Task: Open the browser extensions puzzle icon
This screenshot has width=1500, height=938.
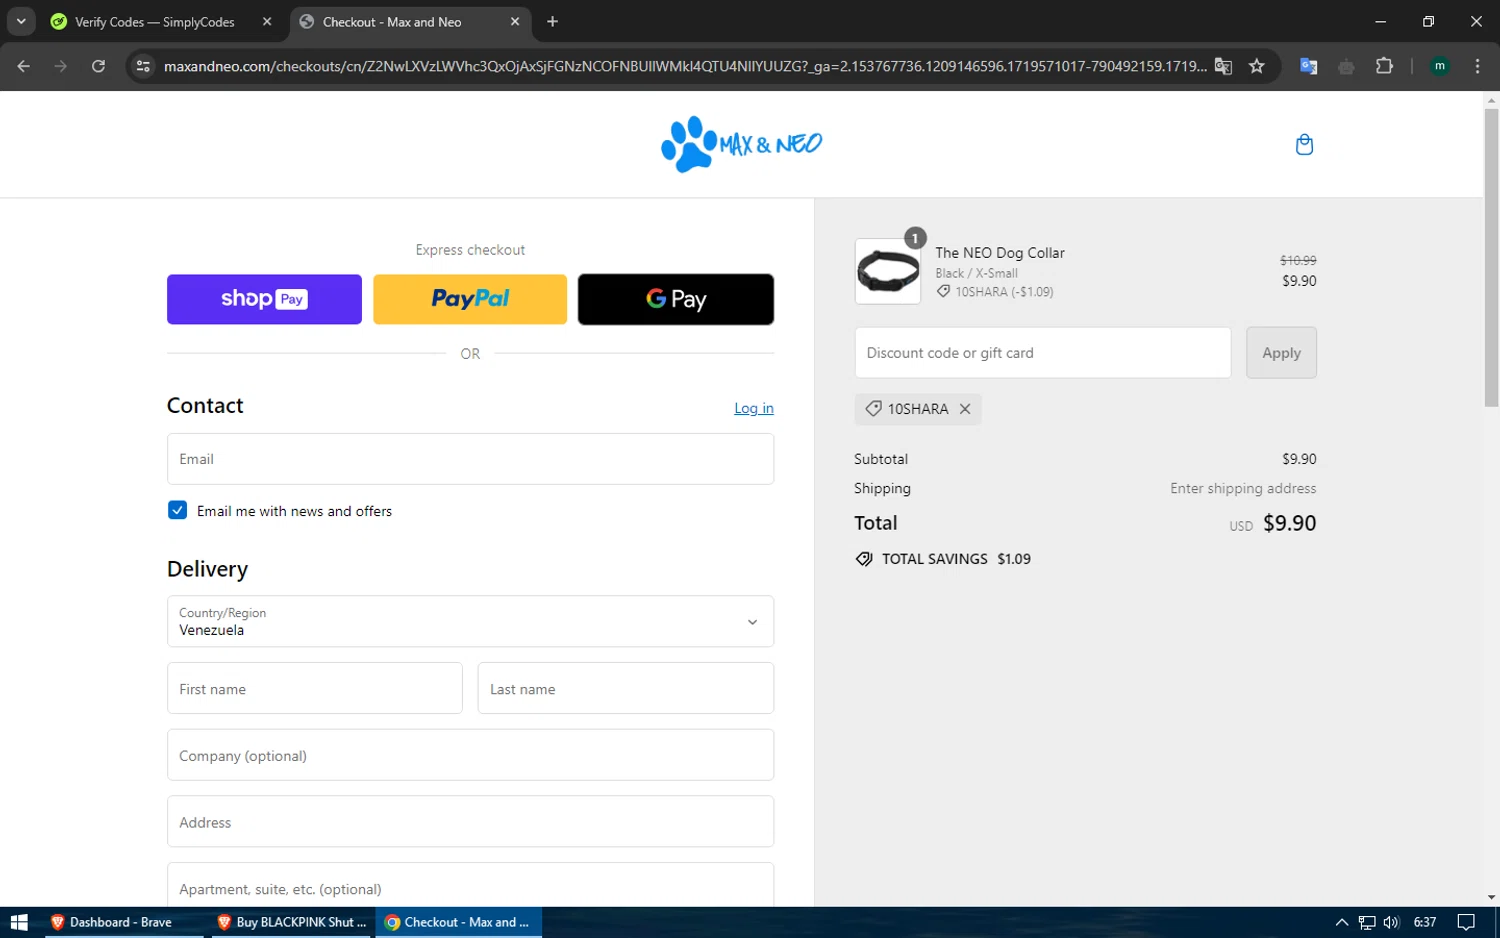Action: point(1384,66)
